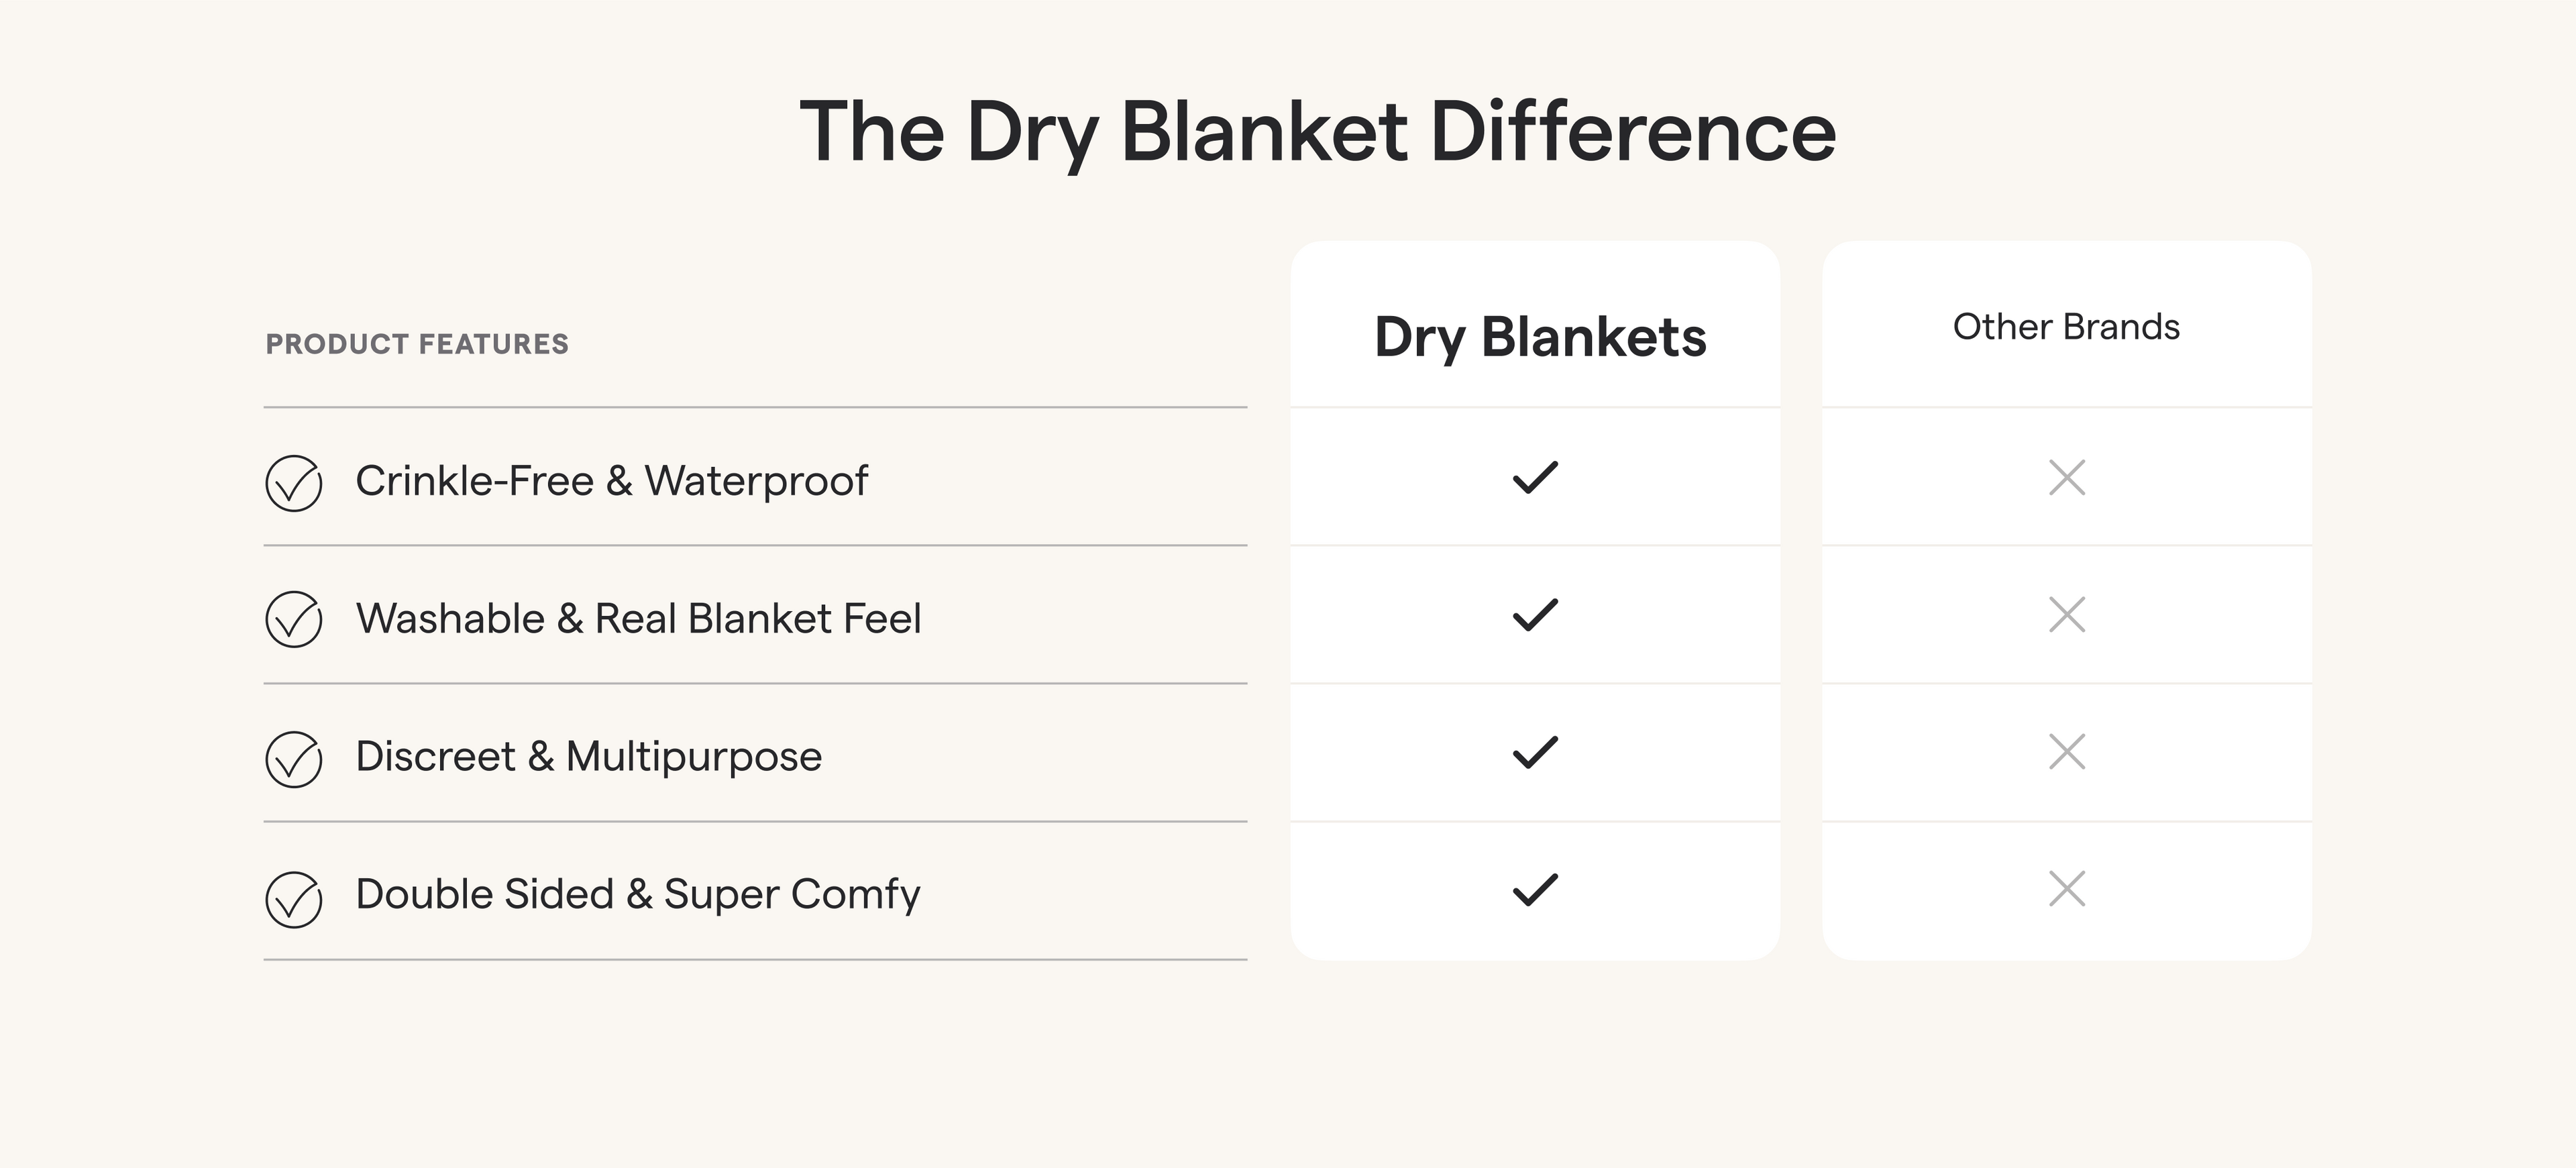
Task: Click circled check icon beside Washable & Real Blanket Feel
Action: 293,619
